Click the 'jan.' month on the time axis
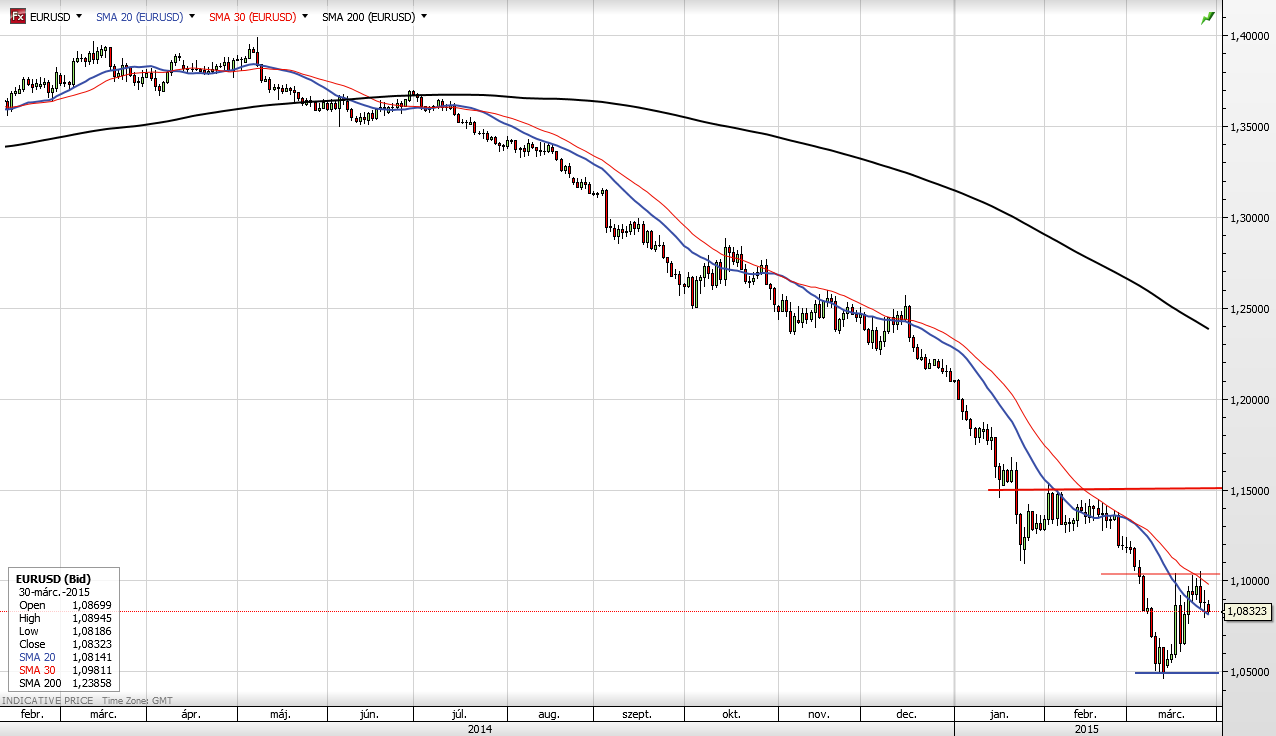Viewport: 1276px width, 736px height. [998, 714]
